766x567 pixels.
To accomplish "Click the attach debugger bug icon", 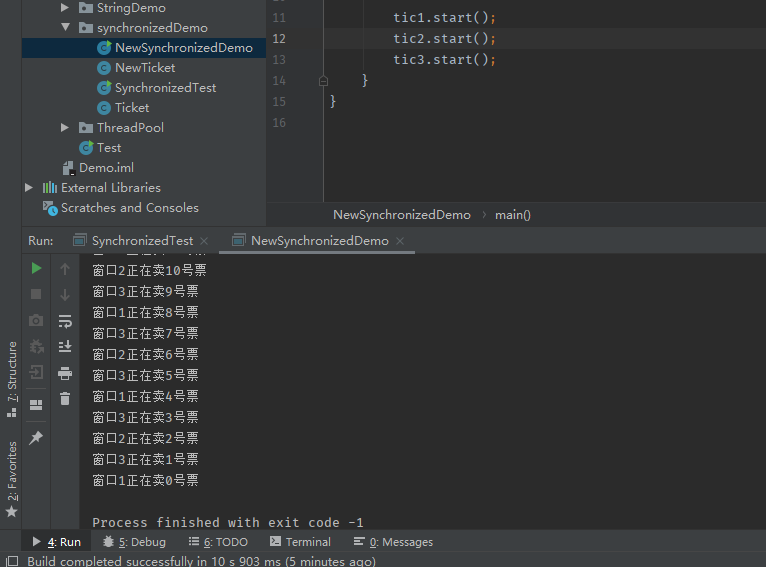I will coord(36,347).
